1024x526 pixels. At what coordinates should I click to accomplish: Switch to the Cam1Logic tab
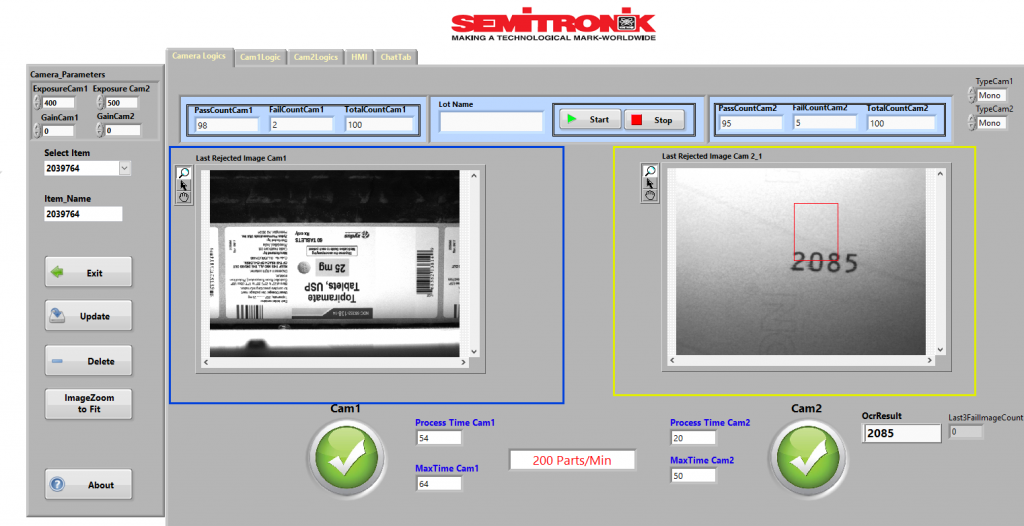point(260,58)
